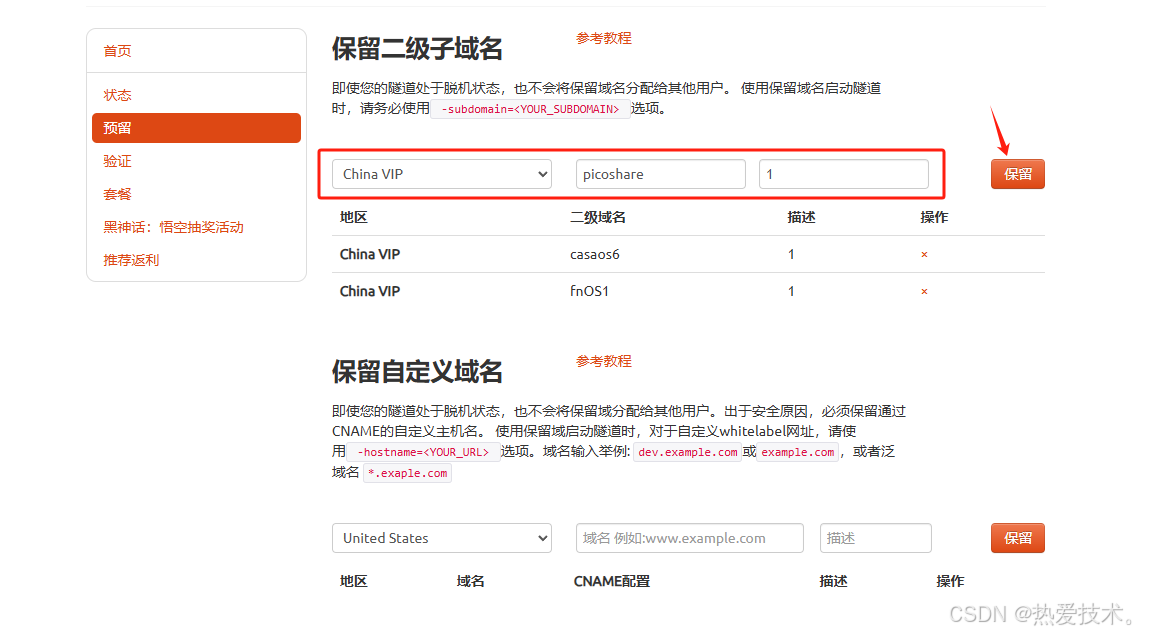Open the 套餐 sidebar page
The width and height of the screenshot is (1150, 634).
(x=117, y=194)
